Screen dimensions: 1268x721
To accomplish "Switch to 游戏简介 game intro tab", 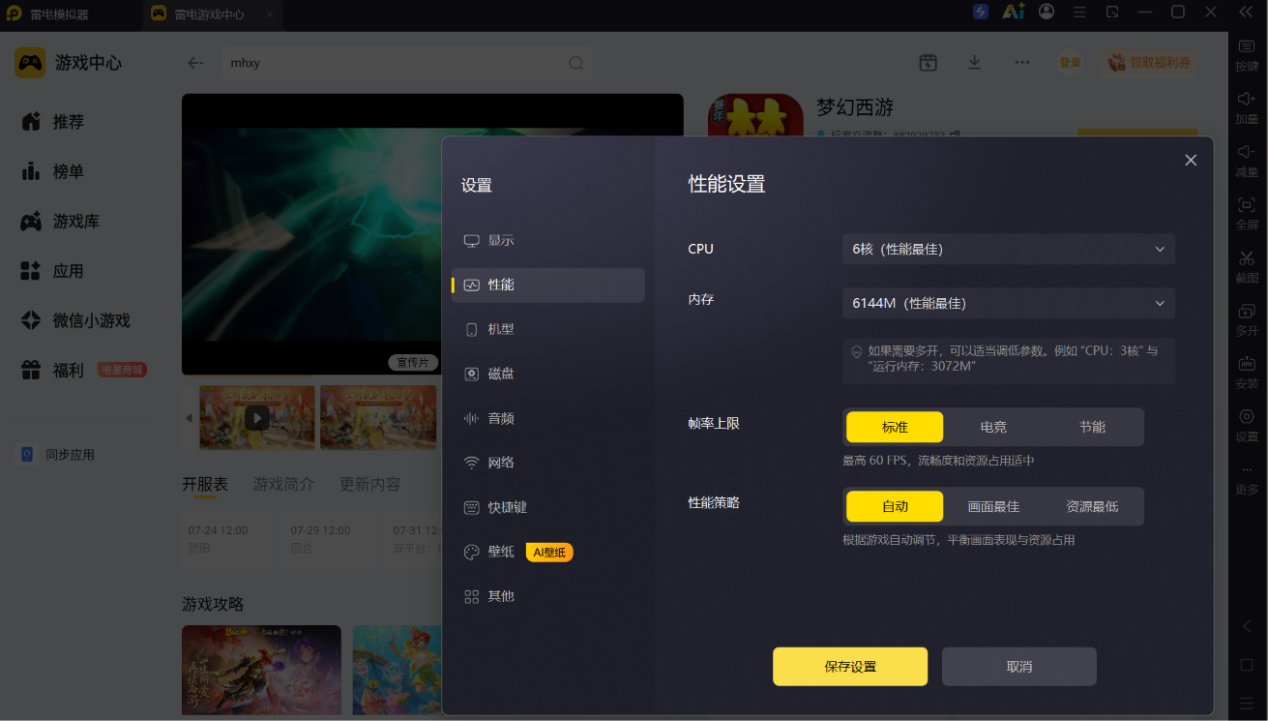I will coord(284,484).
